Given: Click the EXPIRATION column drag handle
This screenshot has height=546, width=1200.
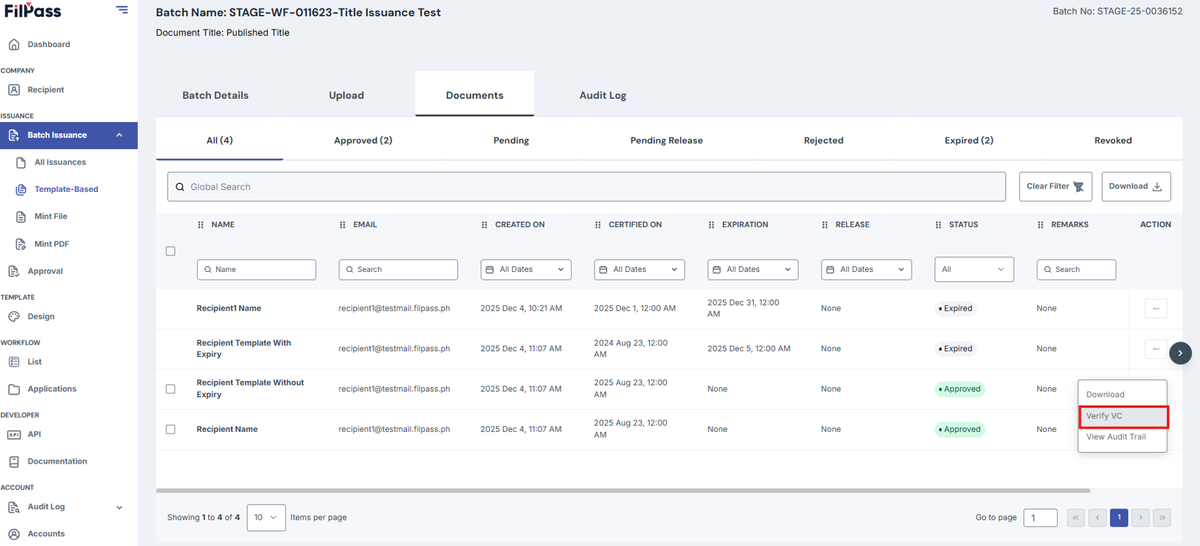Looking at the screenshot, I should click(712, 225).
